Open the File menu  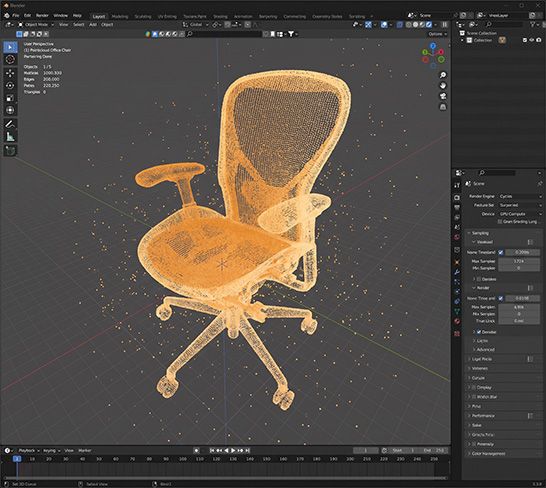point(16,16)
